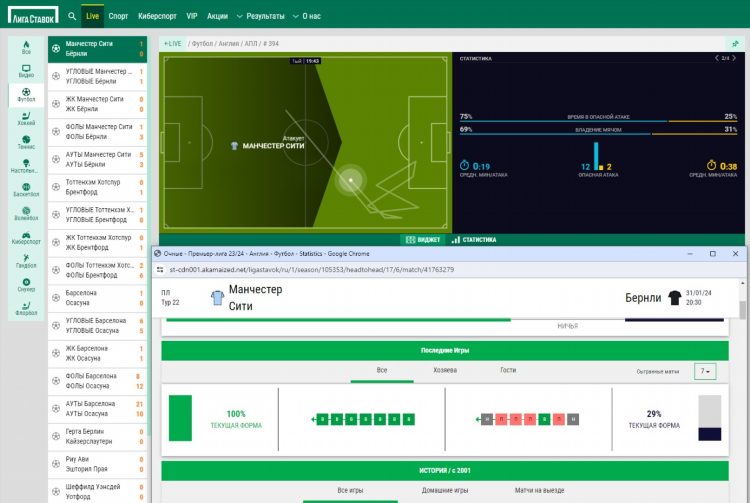Screen dimensions: 750x503
Task: Open Герта Берлин – Кайзерслаутерн match
Action: (98, 437)
